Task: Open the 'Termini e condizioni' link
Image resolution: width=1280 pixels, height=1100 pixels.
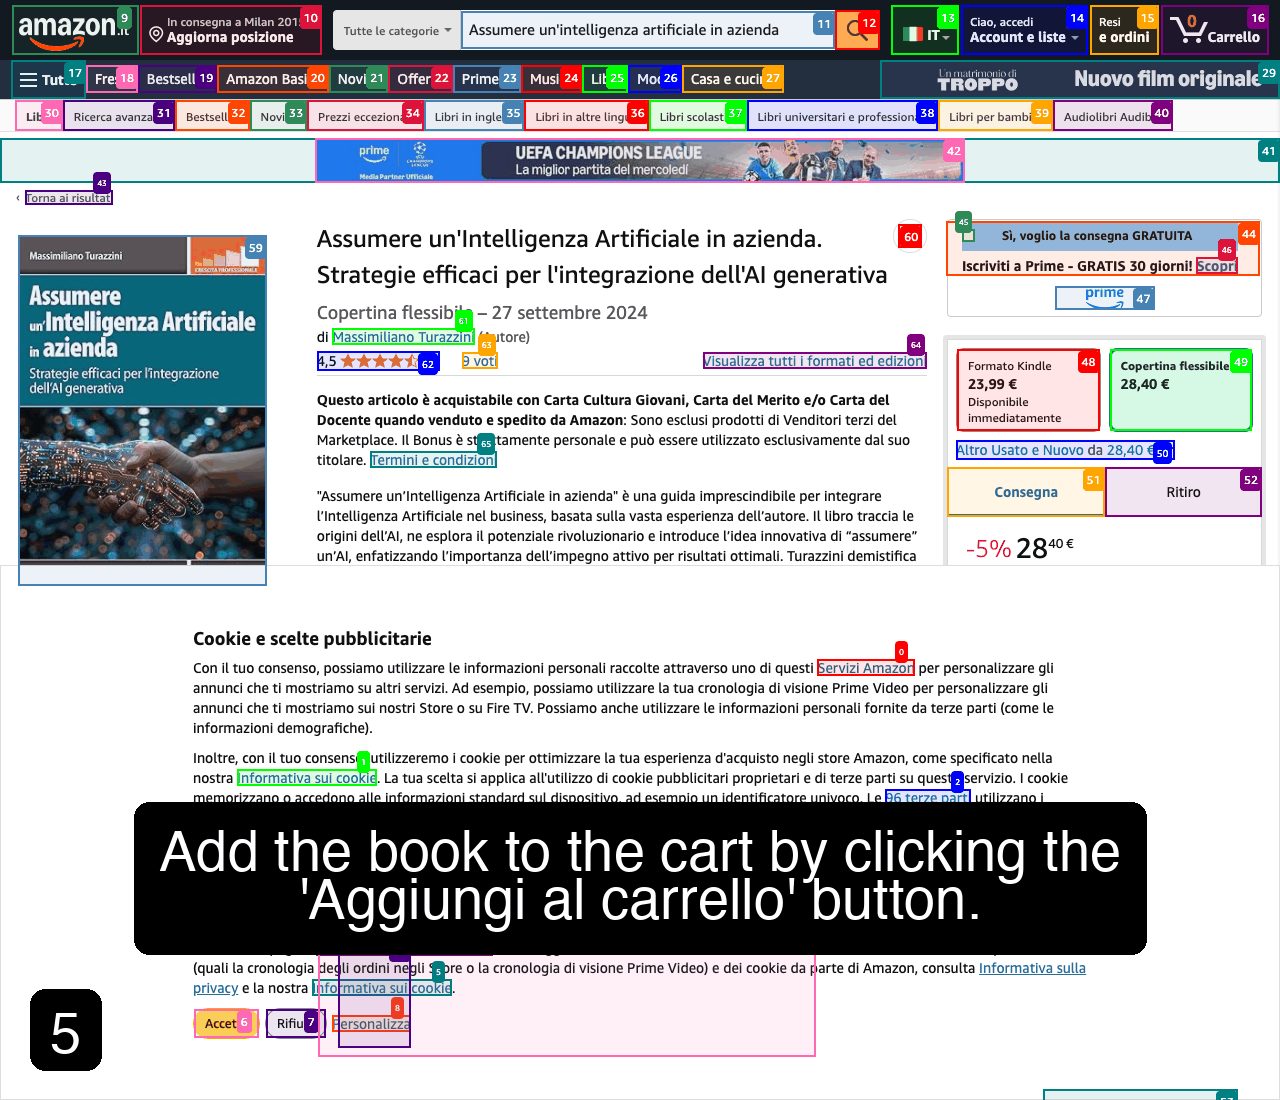Action: pyautogui.click(x=433, y=460)
